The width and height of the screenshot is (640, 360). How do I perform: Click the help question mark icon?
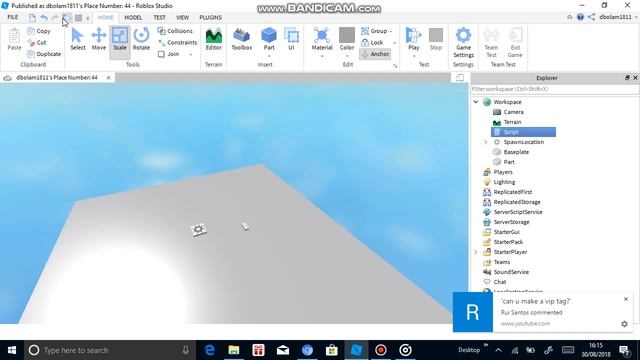click(x=580, y=17)
